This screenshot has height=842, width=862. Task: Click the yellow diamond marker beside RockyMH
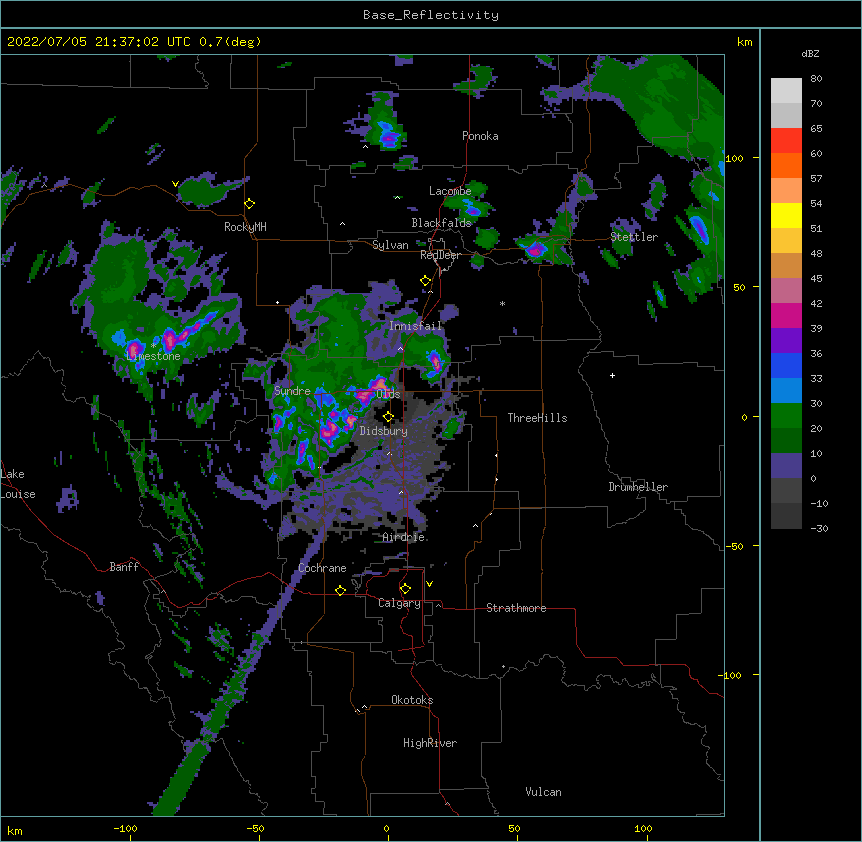tap(250, 204)
